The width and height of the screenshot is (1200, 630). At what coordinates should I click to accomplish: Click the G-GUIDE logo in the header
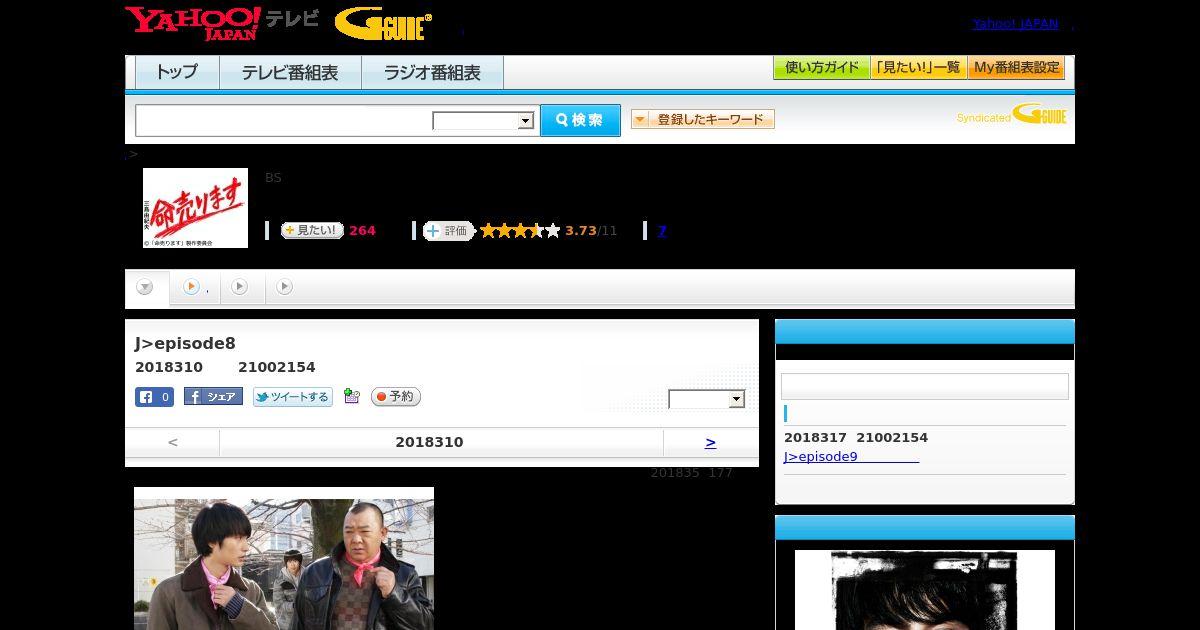(383, 24)
